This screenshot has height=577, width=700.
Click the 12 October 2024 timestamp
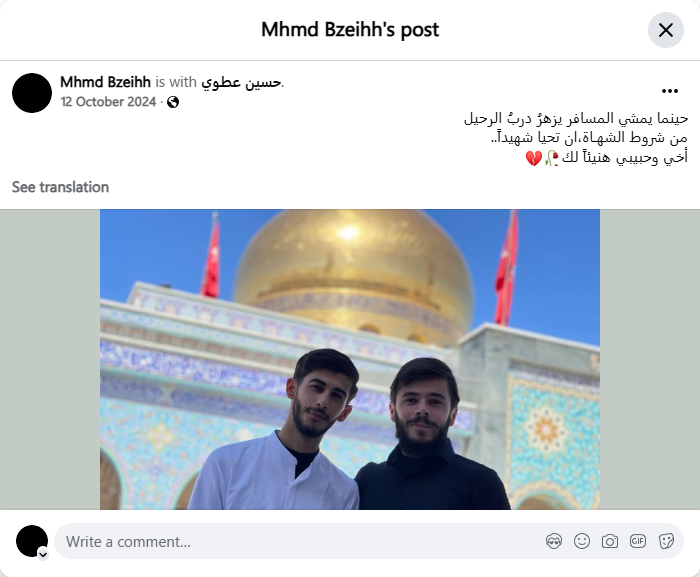tap(108, 102)
